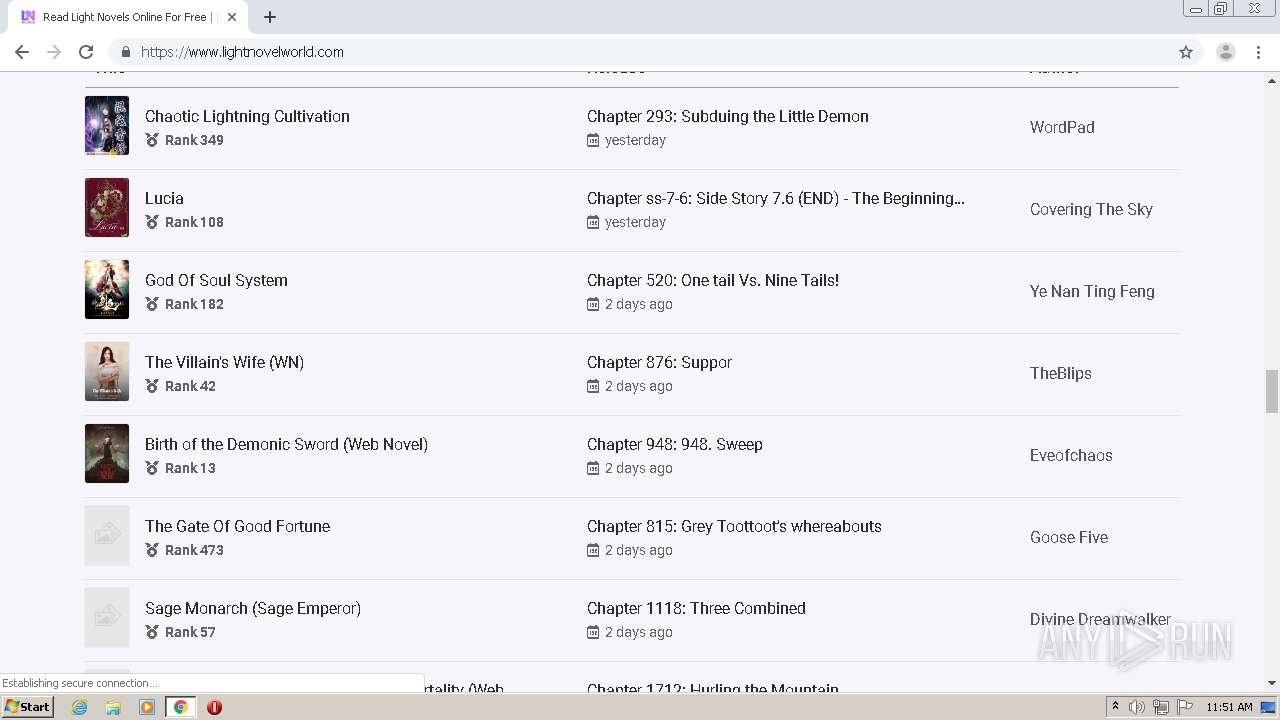Click the taskbar clock showing 11:51 AM
The height and width of the screenshot is (720, 1280).
[1229, 707]
